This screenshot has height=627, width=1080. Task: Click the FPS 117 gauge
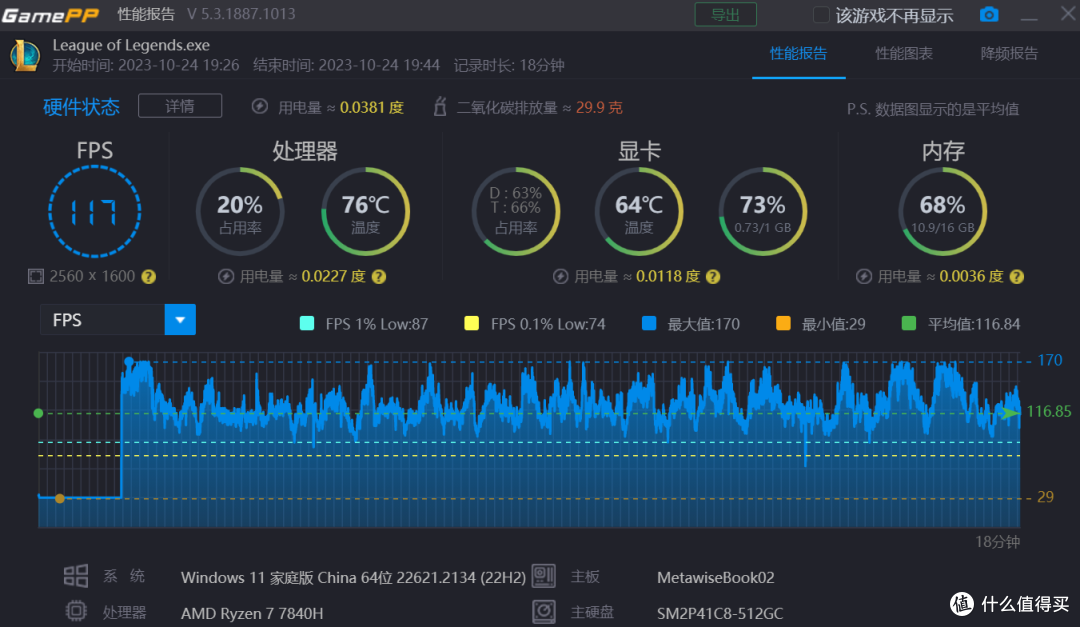[x=95, y=212]
